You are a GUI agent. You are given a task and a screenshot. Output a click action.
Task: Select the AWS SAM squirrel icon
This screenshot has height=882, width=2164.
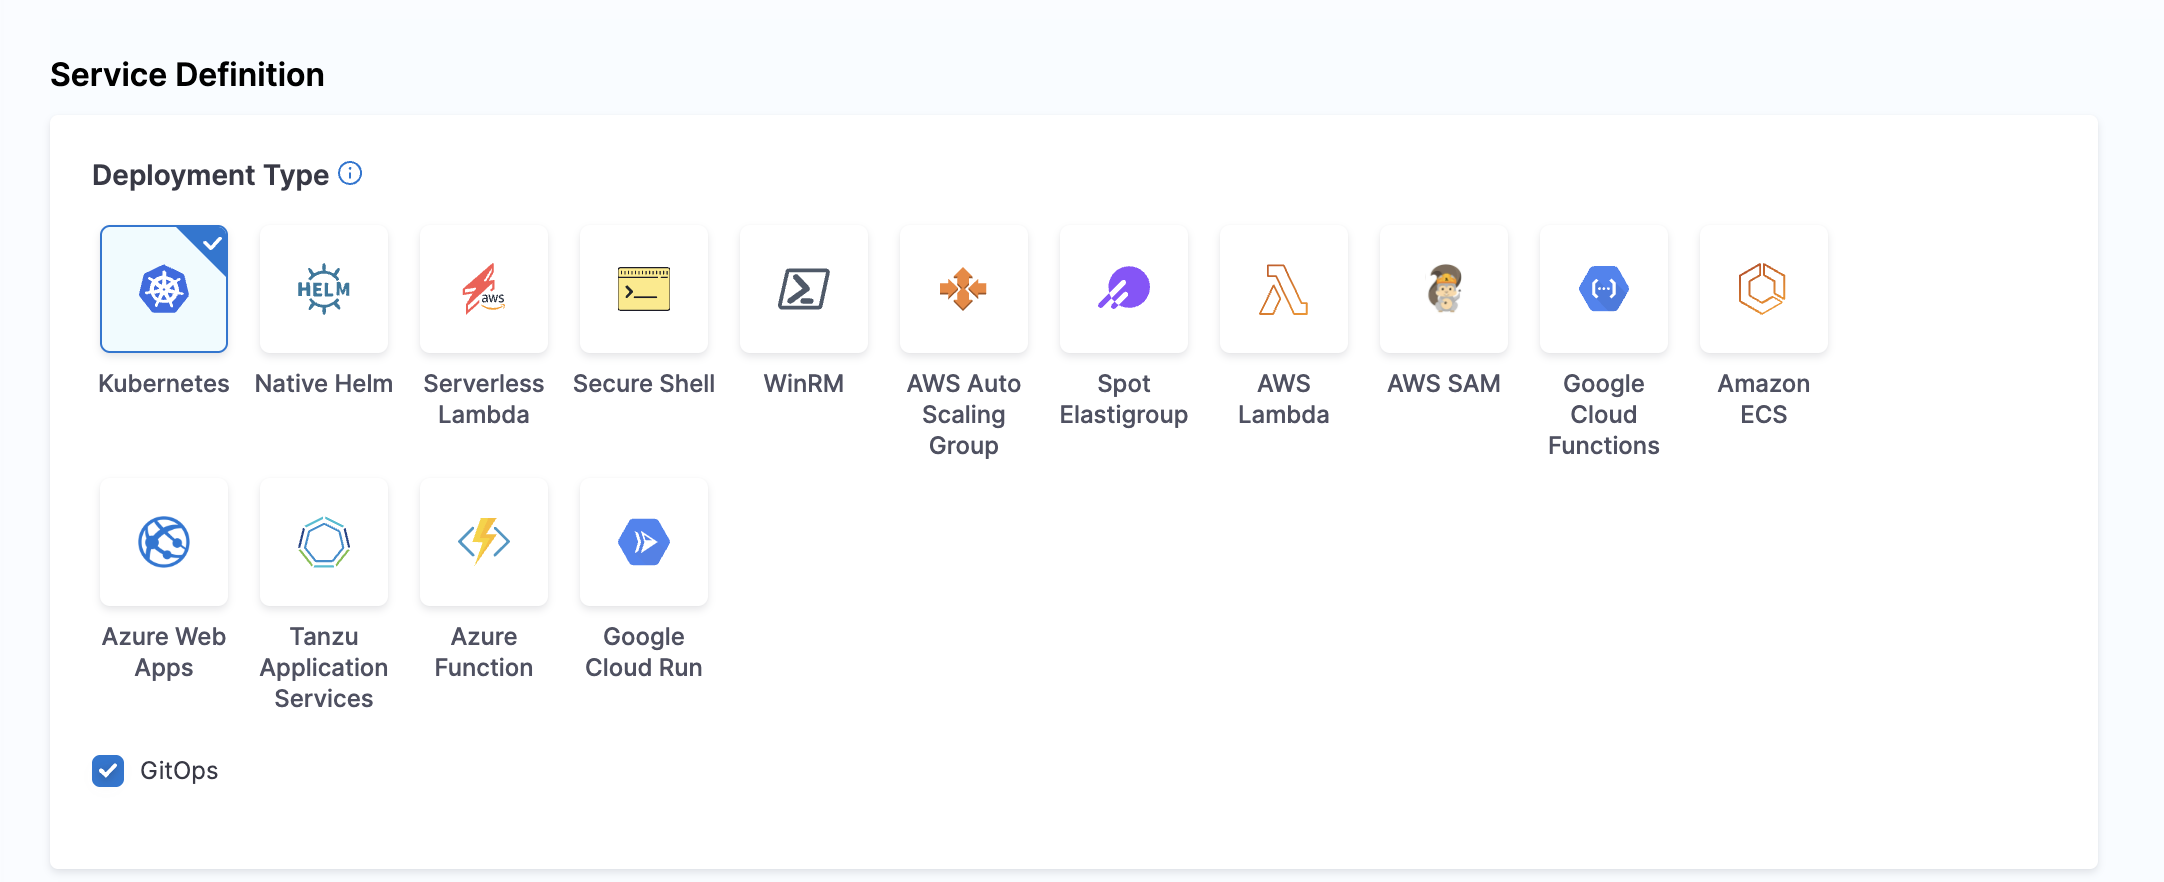[x=1444, y=289]
